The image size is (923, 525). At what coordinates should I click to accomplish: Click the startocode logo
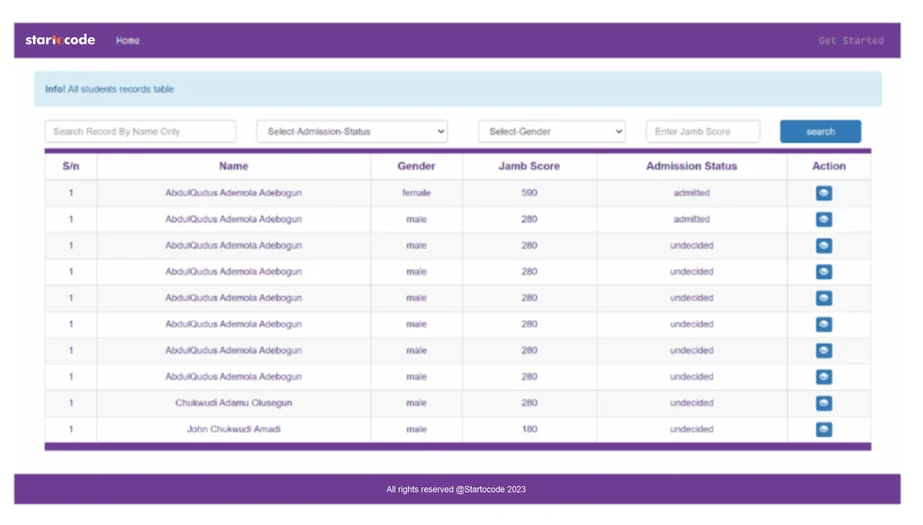[x=60, y=40]
